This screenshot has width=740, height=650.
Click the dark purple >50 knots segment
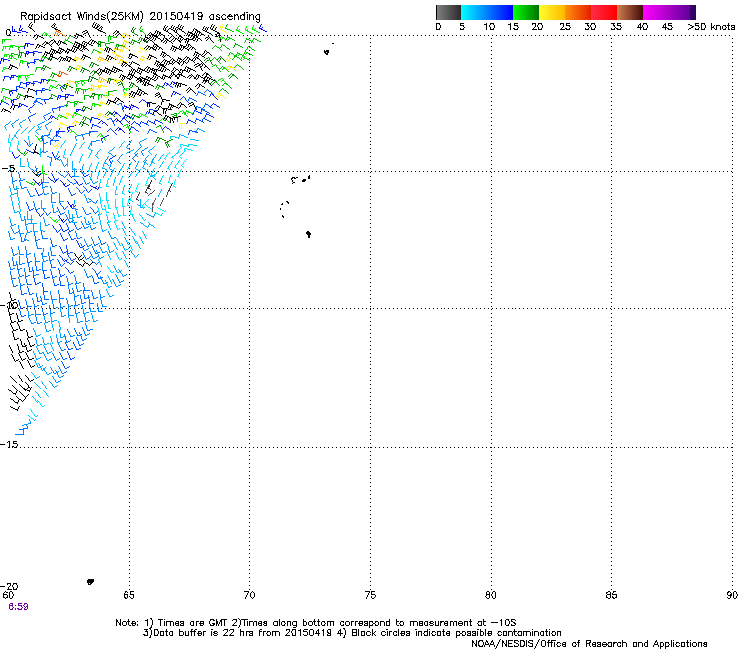coord(693,12)
